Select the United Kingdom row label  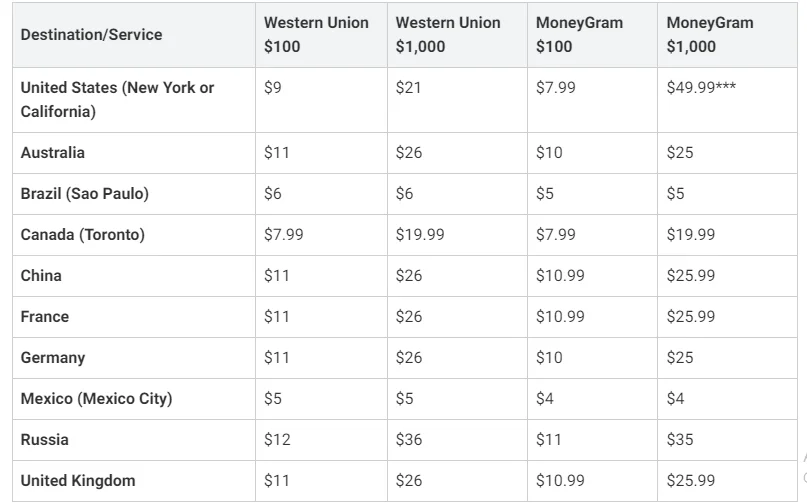pos(78,481)
